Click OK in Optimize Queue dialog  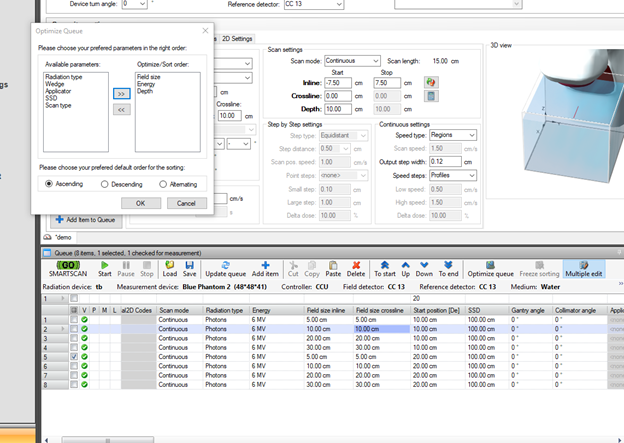pos(141,203)
